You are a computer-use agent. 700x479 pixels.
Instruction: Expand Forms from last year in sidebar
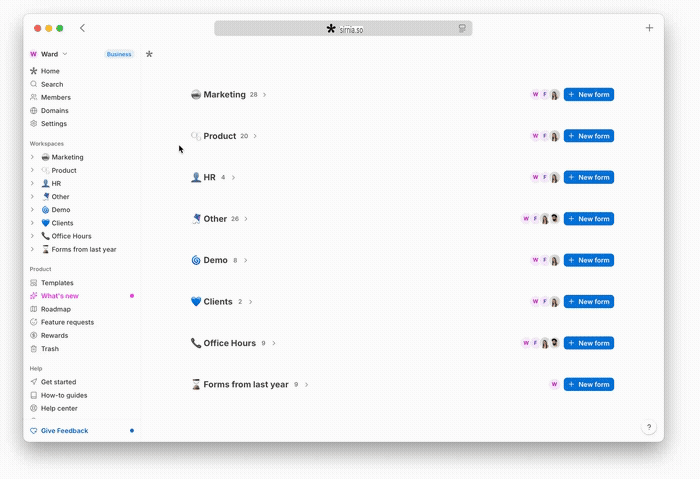click(x=32, y=249)
